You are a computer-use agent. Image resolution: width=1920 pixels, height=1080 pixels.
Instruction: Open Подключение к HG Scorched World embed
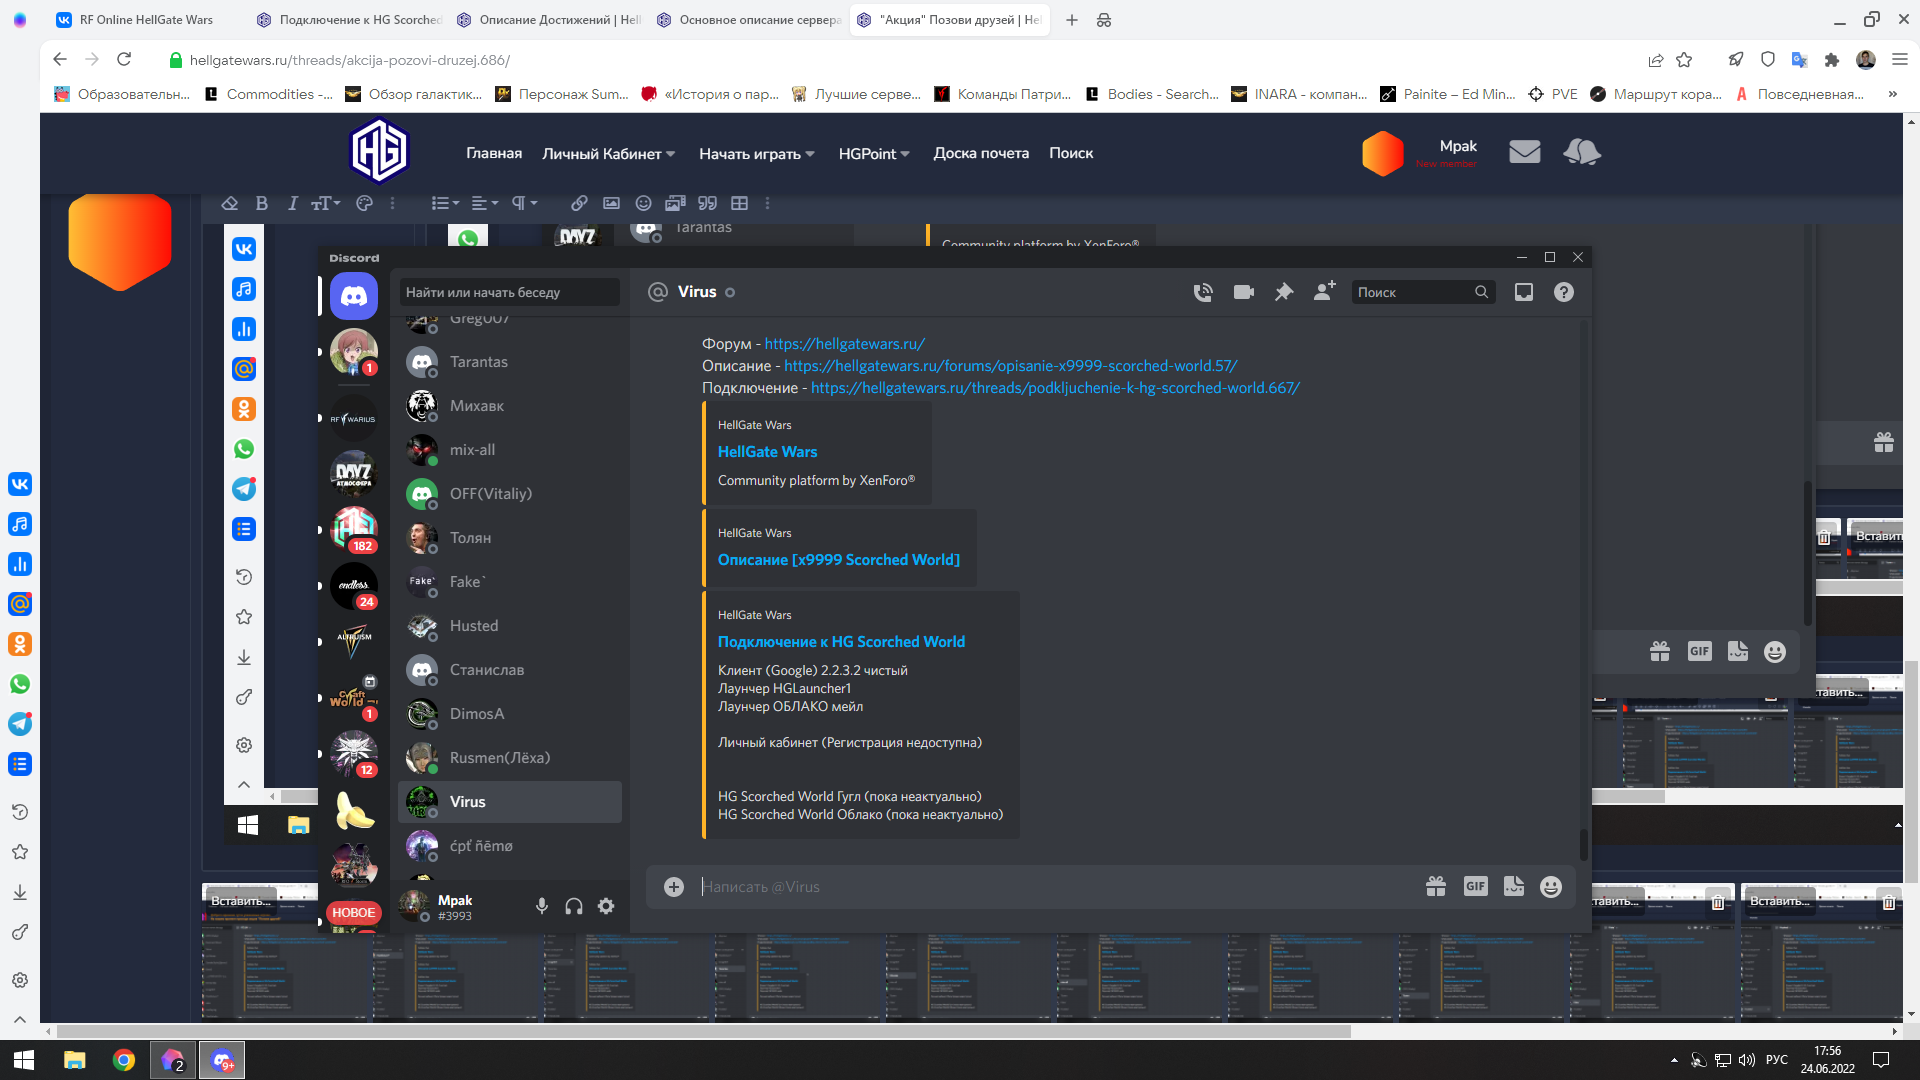(841, 642)
